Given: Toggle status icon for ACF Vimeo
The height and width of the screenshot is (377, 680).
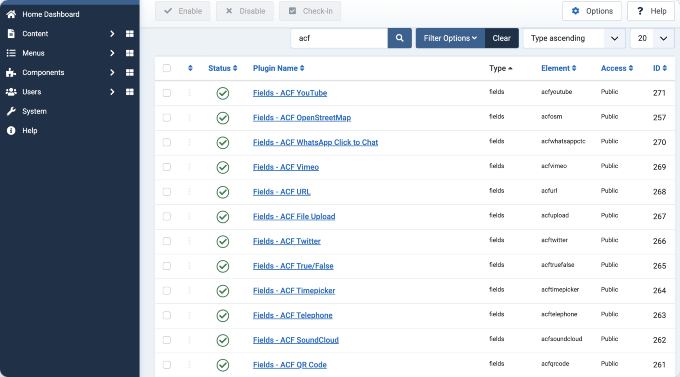Looking at the screenshot, I should [x=223, y=167].
